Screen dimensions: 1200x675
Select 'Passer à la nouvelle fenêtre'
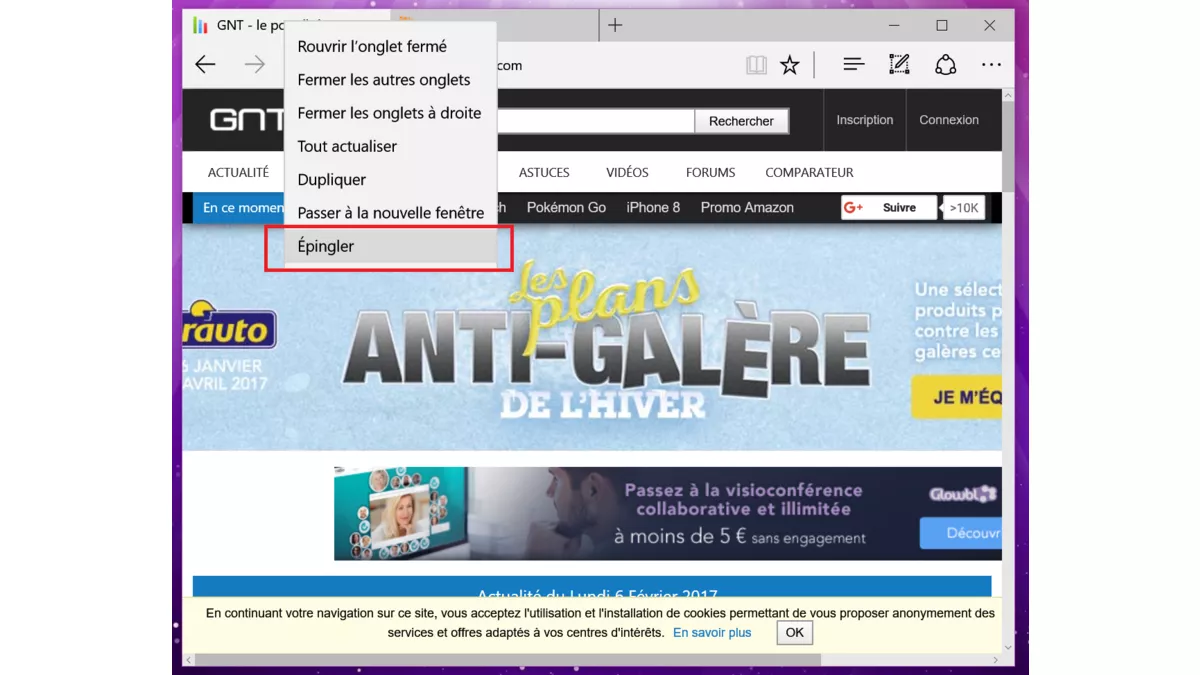point(391,213)
